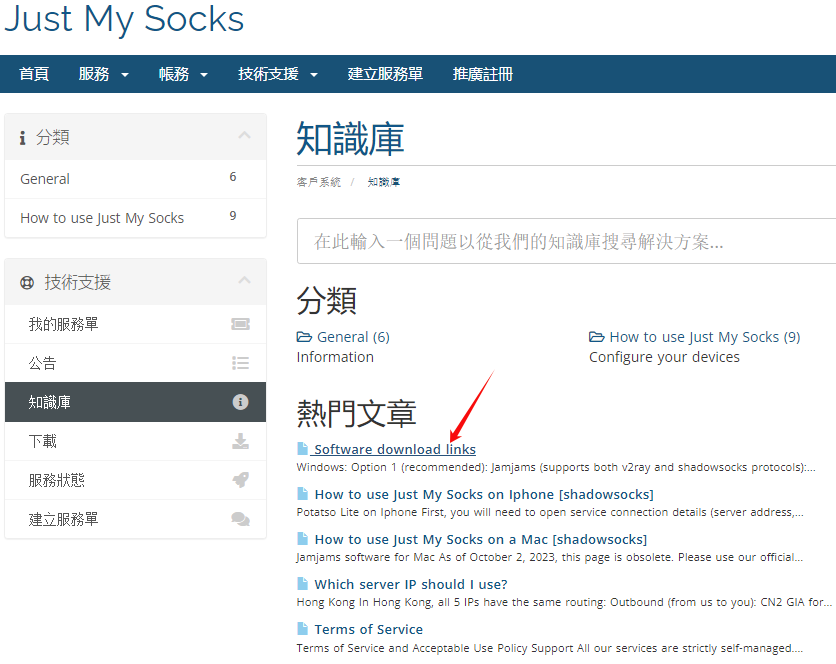Click the info icon beside 知識庫

(240, 402)
